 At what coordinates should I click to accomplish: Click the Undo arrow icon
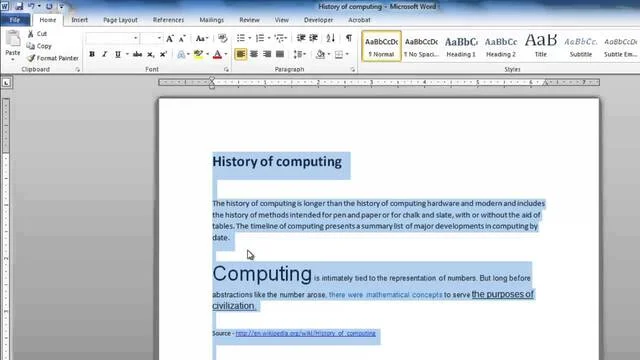(31, 6)
